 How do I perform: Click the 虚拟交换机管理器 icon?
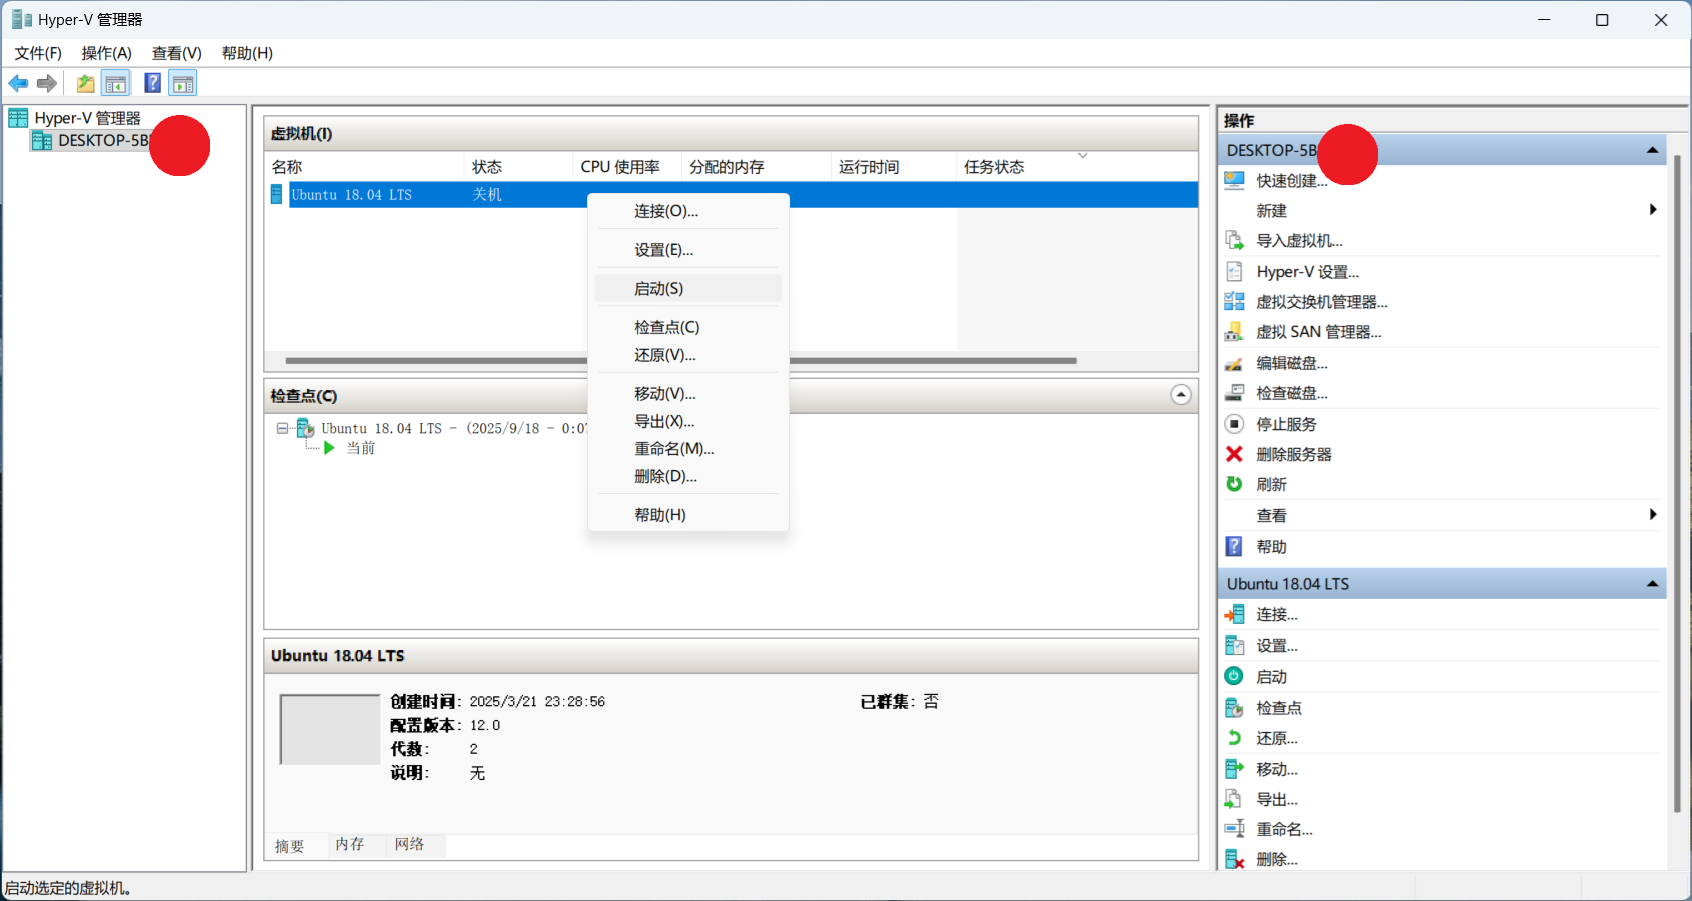pyautogui.click(x=1234, y=301)
